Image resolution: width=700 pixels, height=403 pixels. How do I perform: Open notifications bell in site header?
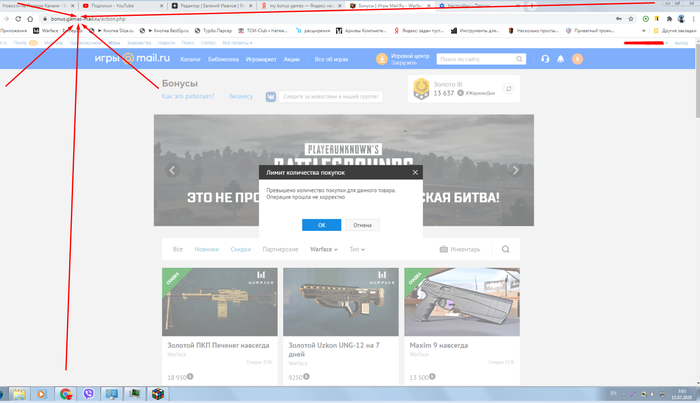pyautogui.click(x=561, y=59)
